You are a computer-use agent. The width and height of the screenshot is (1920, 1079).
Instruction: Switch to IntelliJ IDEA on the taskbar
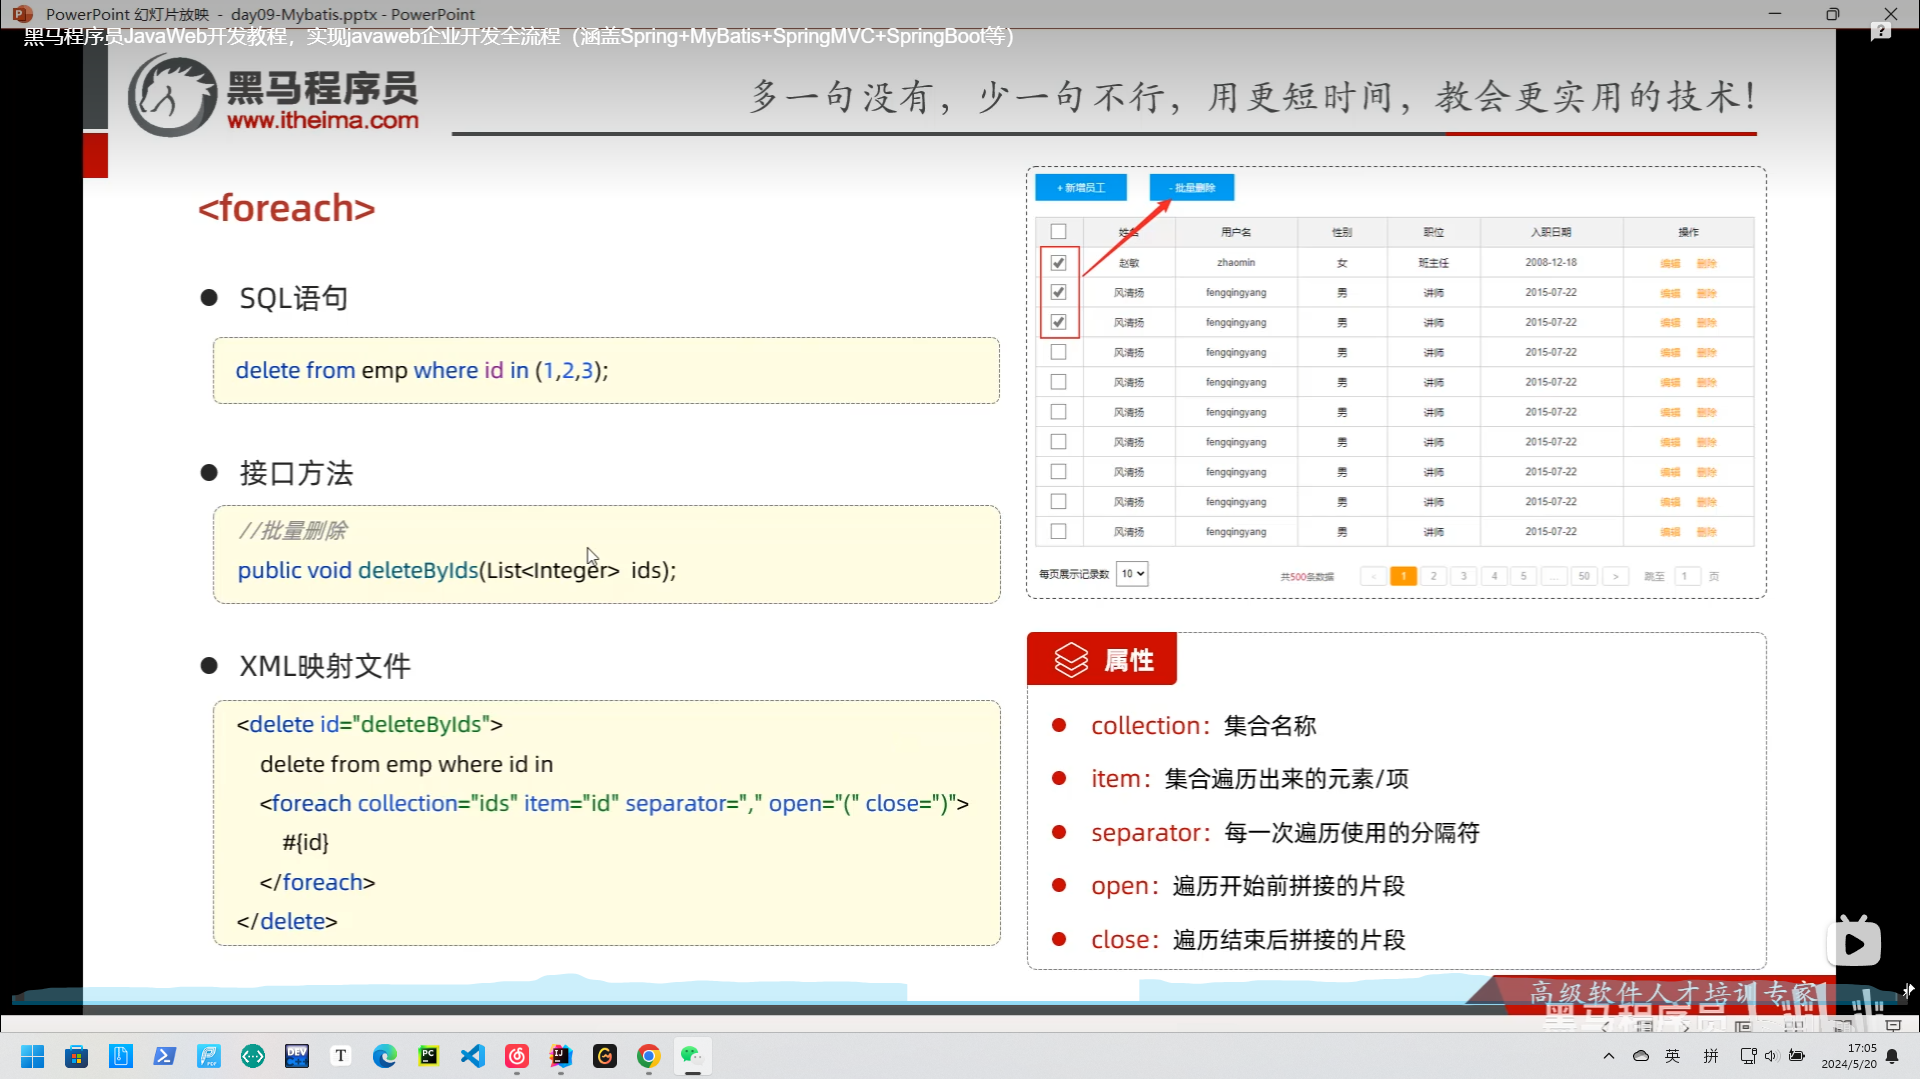point(561,1056)
